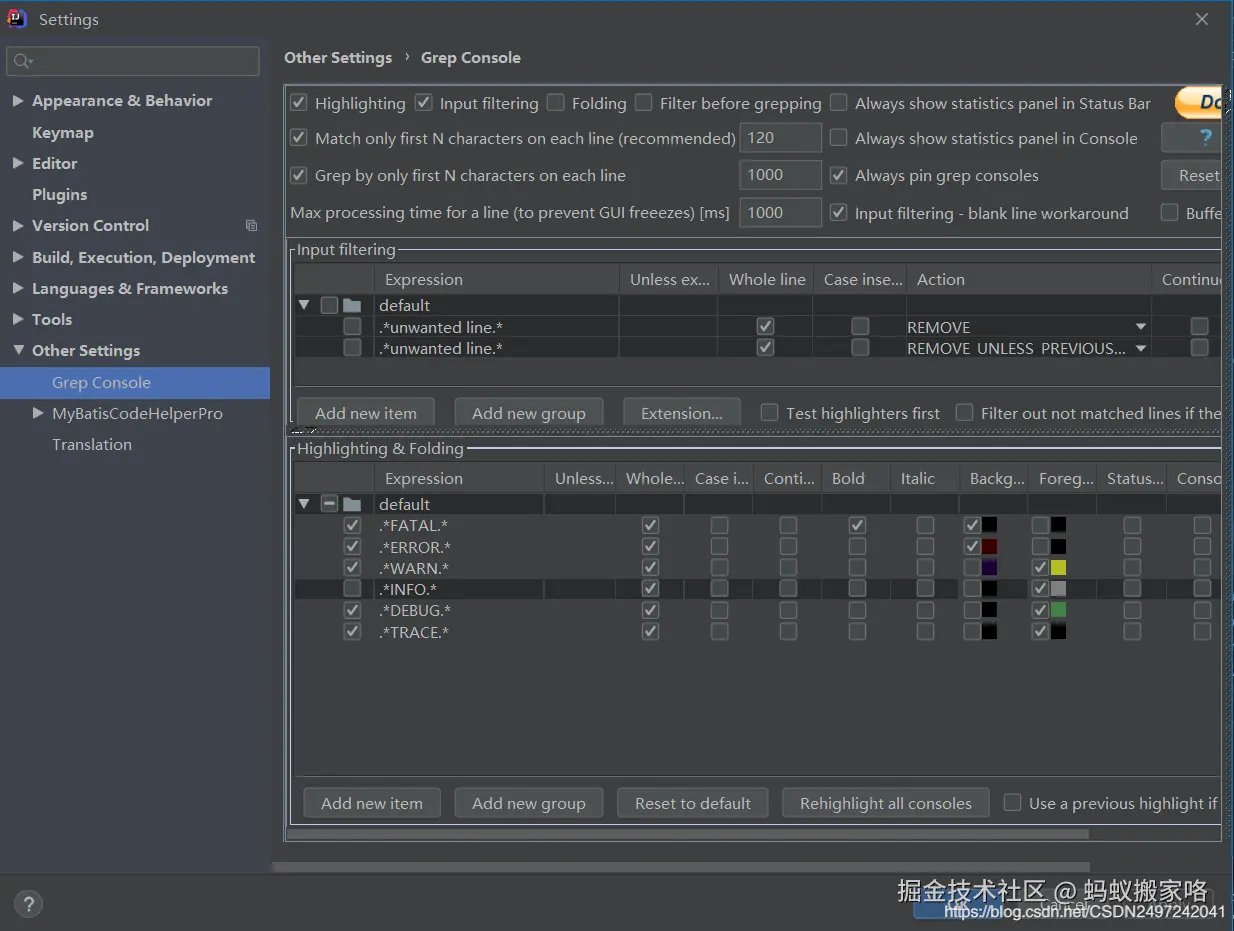Click the .*FATAL.* expression cell
Viewport: 1234px width, 931px height.
tap(460, 525)
